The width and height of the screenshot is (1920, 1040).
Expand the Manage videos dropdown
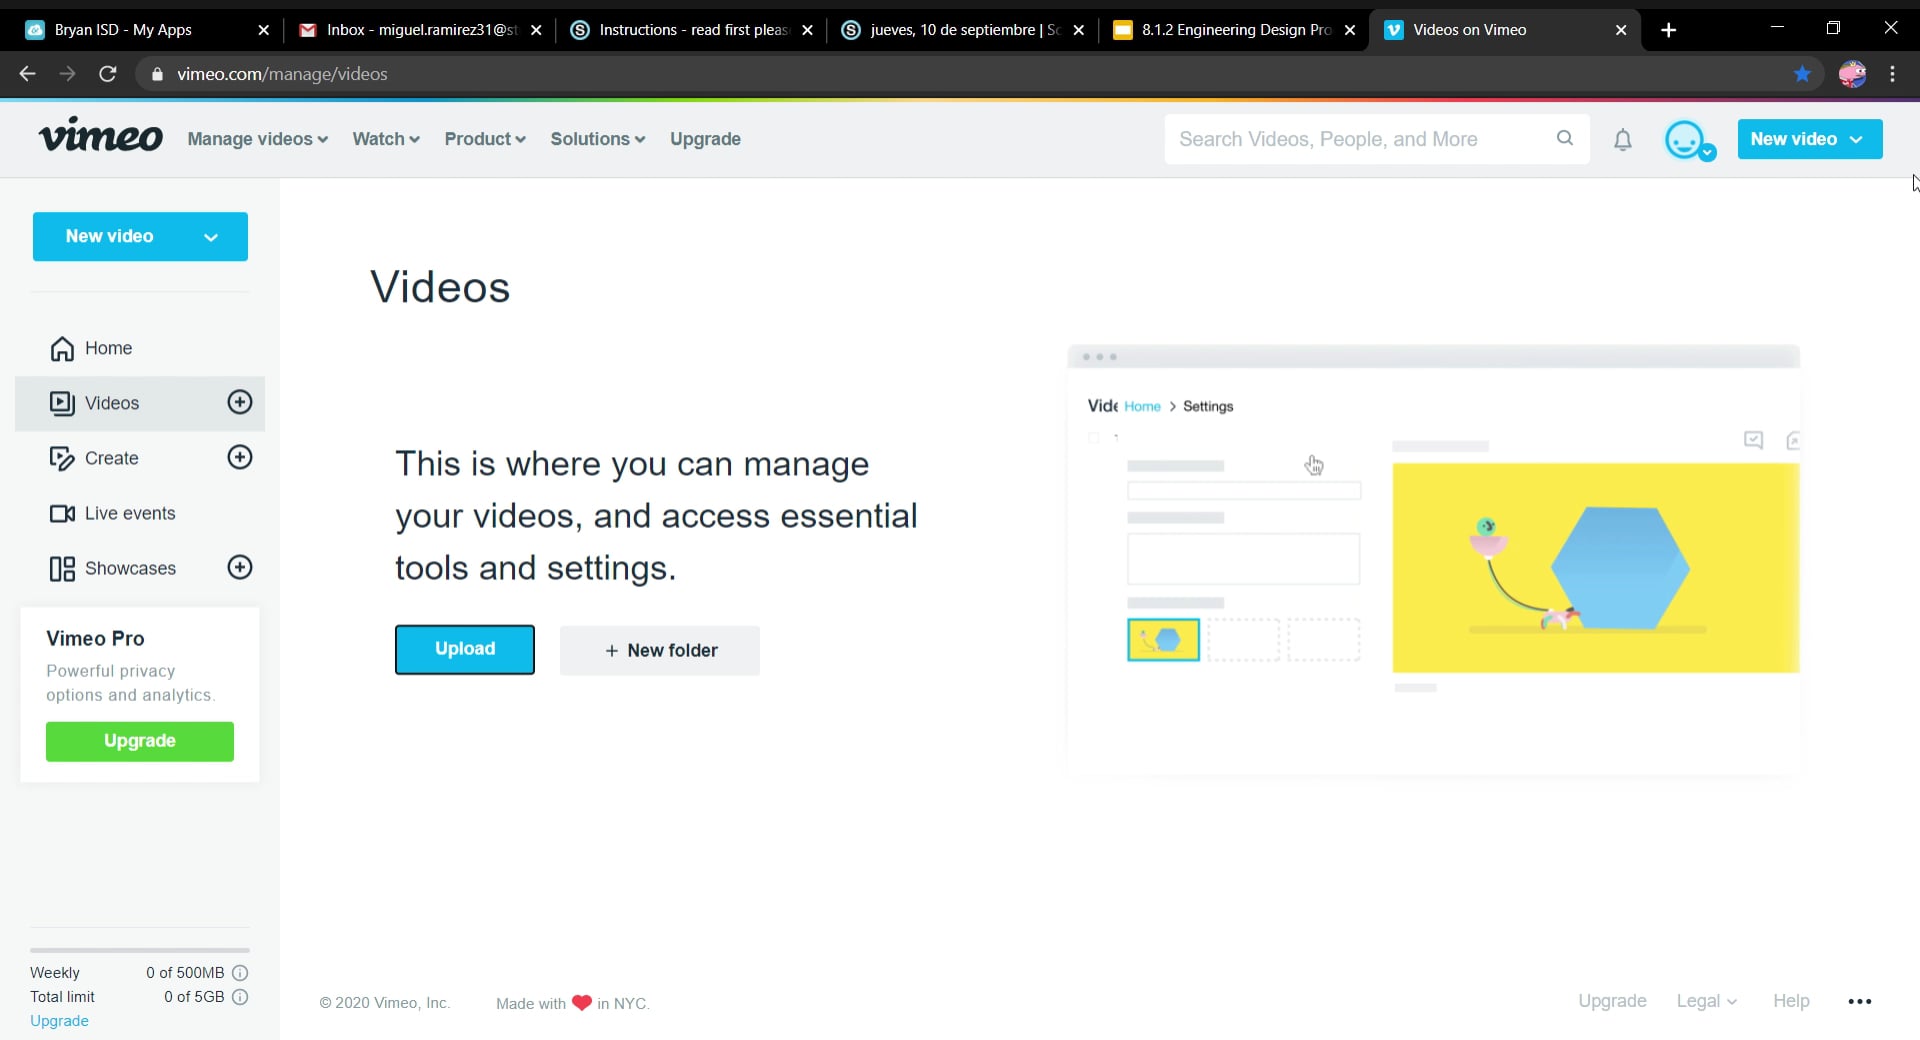258,139
